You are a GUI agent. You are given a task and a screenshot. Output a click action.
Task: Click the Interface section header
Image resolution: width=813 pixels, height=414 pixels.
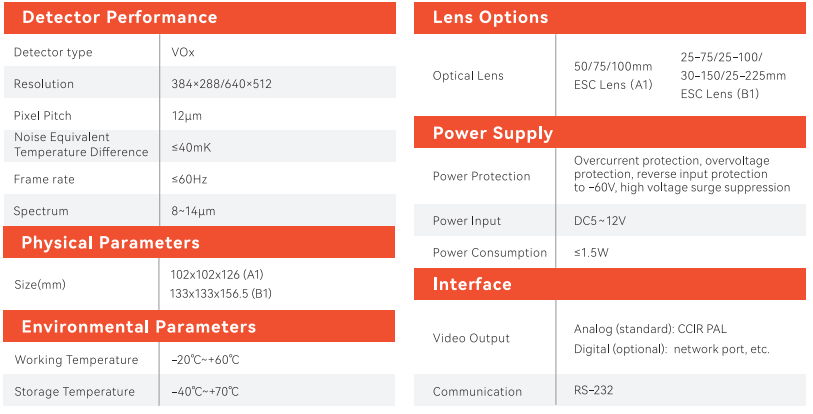(x=472, y=285)
